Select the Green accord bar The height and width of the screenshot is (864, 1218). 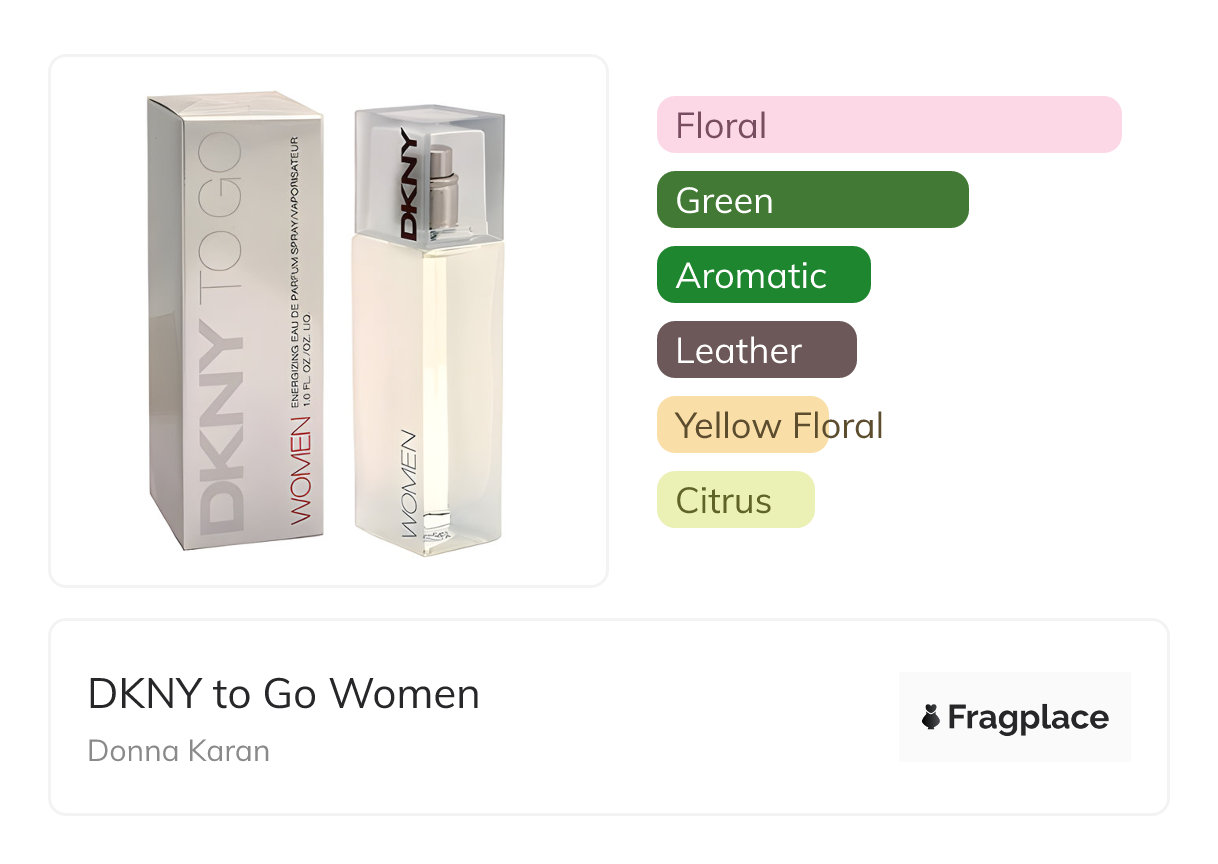click(x=812, y=200)
